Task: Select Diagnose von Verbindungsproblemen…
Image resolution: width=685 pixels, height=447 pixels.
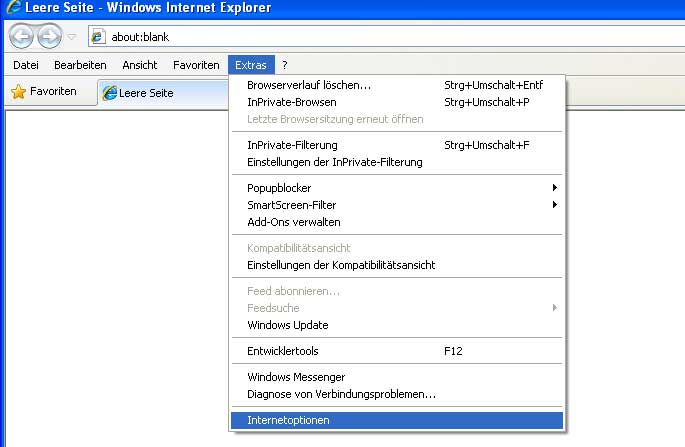Action: pyautogui.click(x=397, y=394)
